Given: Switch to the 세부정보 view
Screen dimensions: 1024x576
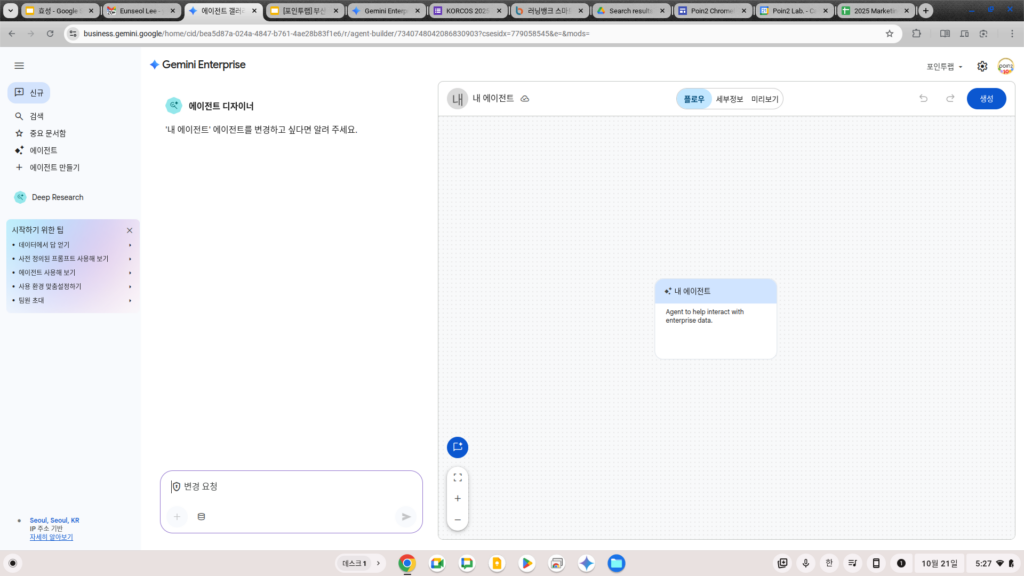Looking at the screenshot, I should click(729, 99).
